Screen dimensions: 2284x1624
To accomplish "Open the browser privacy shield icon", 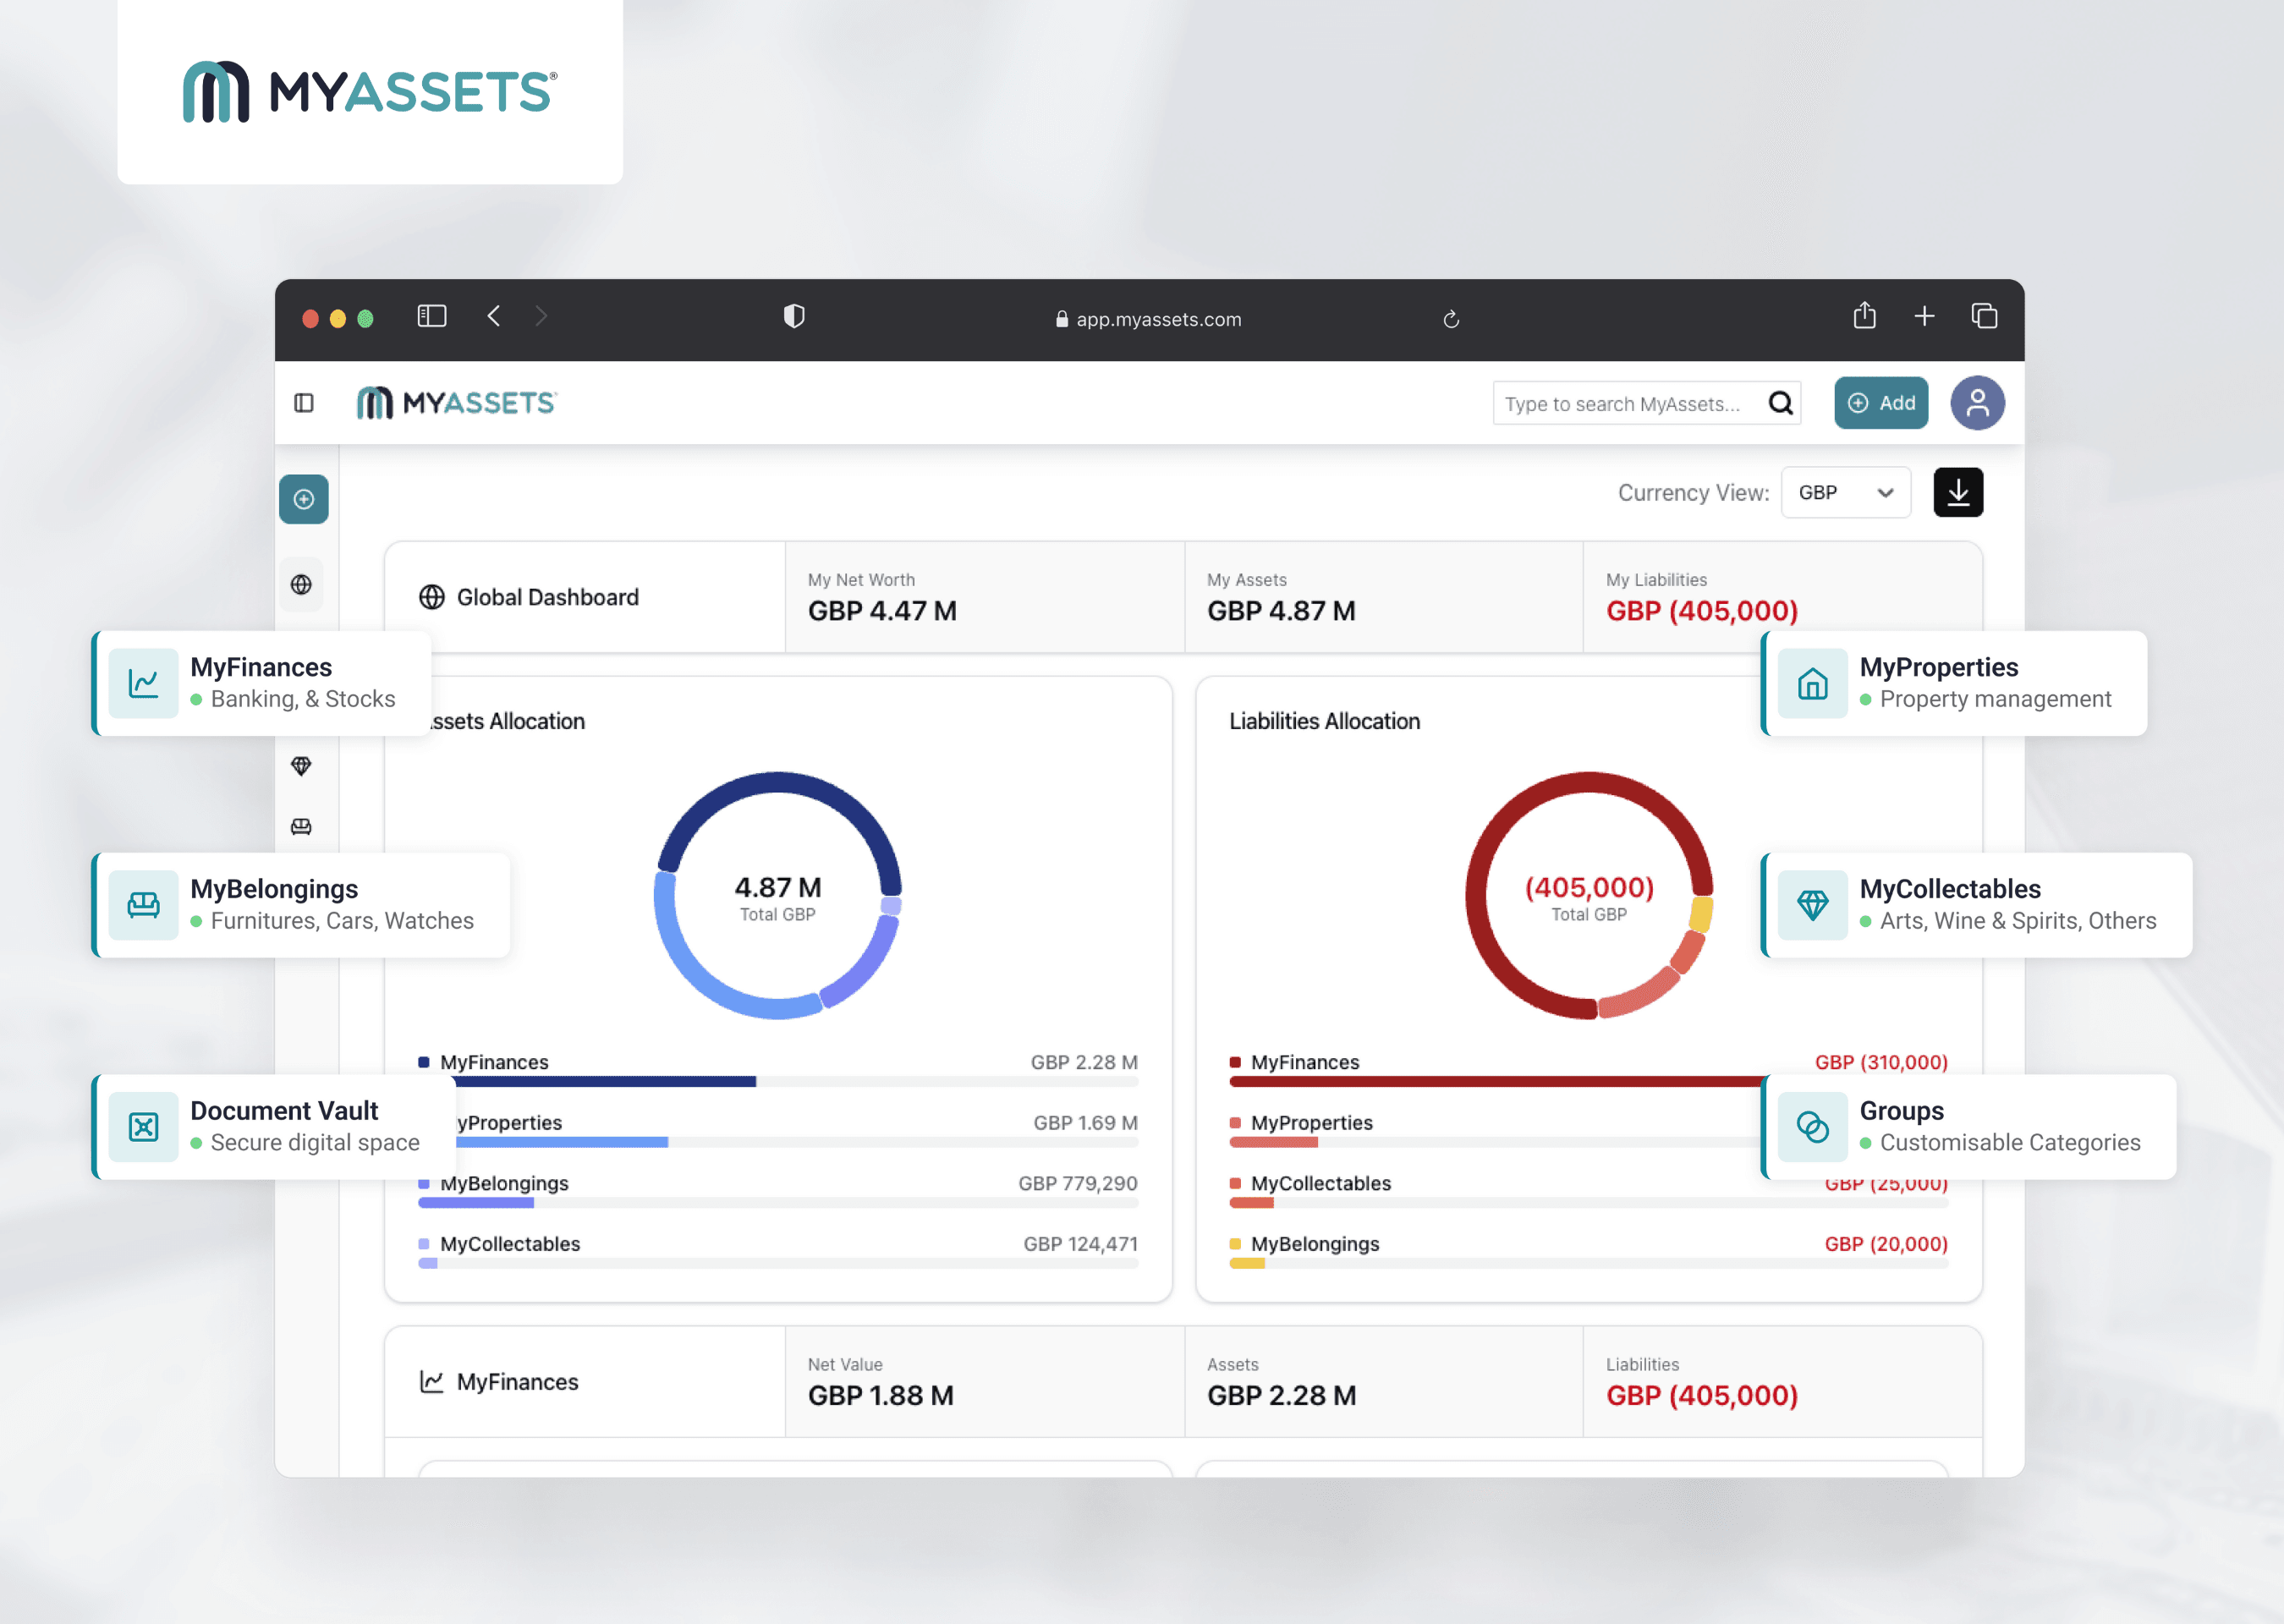I will (794, 317).
